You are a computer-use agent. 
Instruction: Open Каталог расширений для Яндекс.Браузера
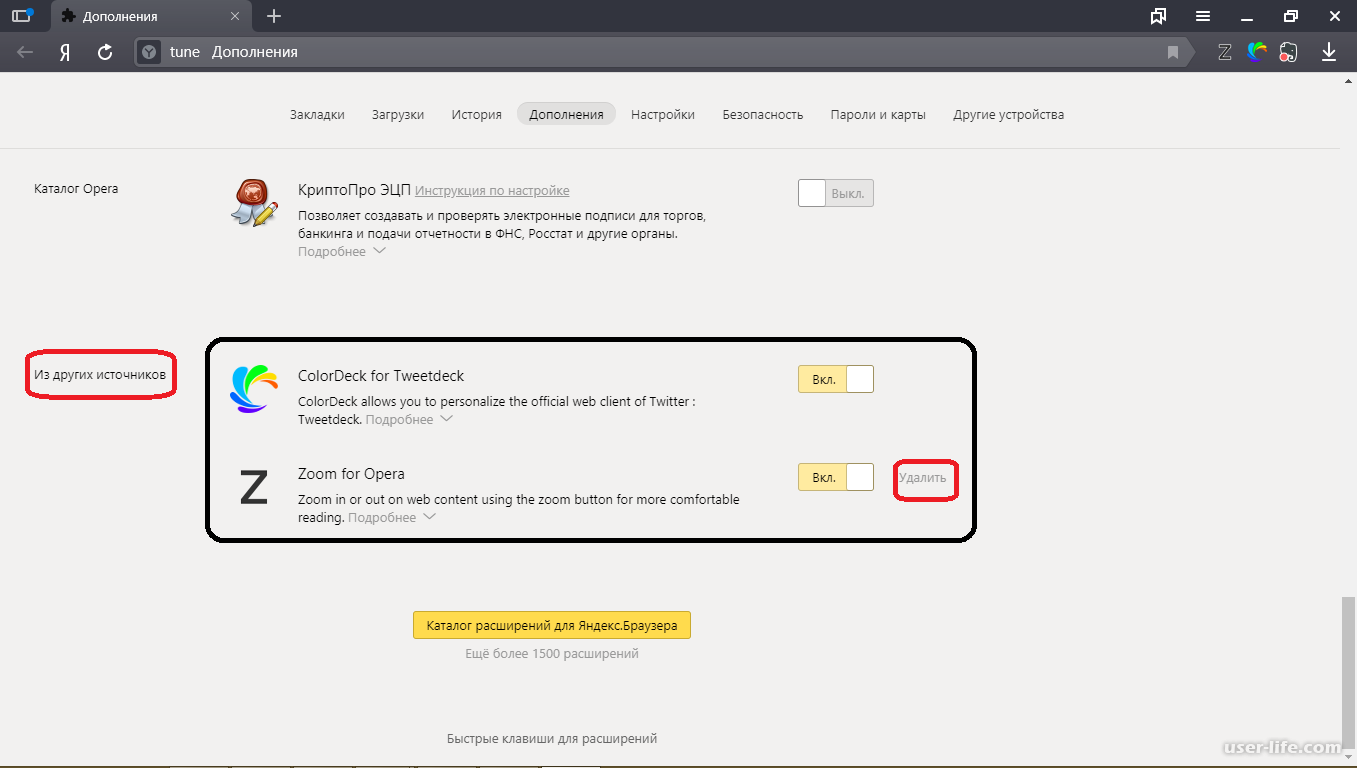click(552, 626)
